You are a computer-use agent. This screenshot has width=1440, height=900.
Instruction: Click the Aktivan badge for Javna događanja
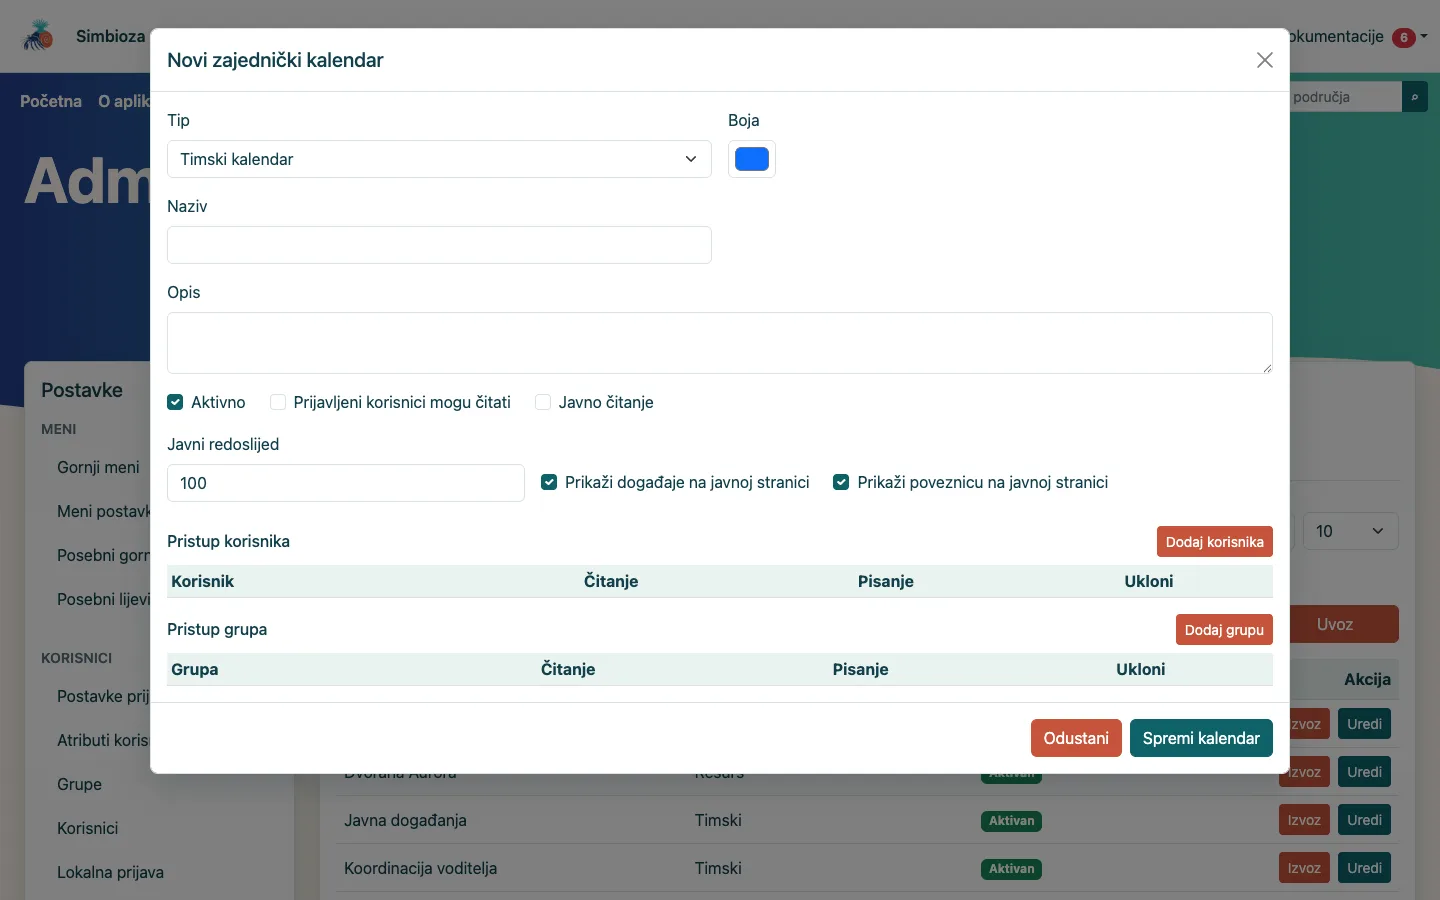click(1011, 821)
